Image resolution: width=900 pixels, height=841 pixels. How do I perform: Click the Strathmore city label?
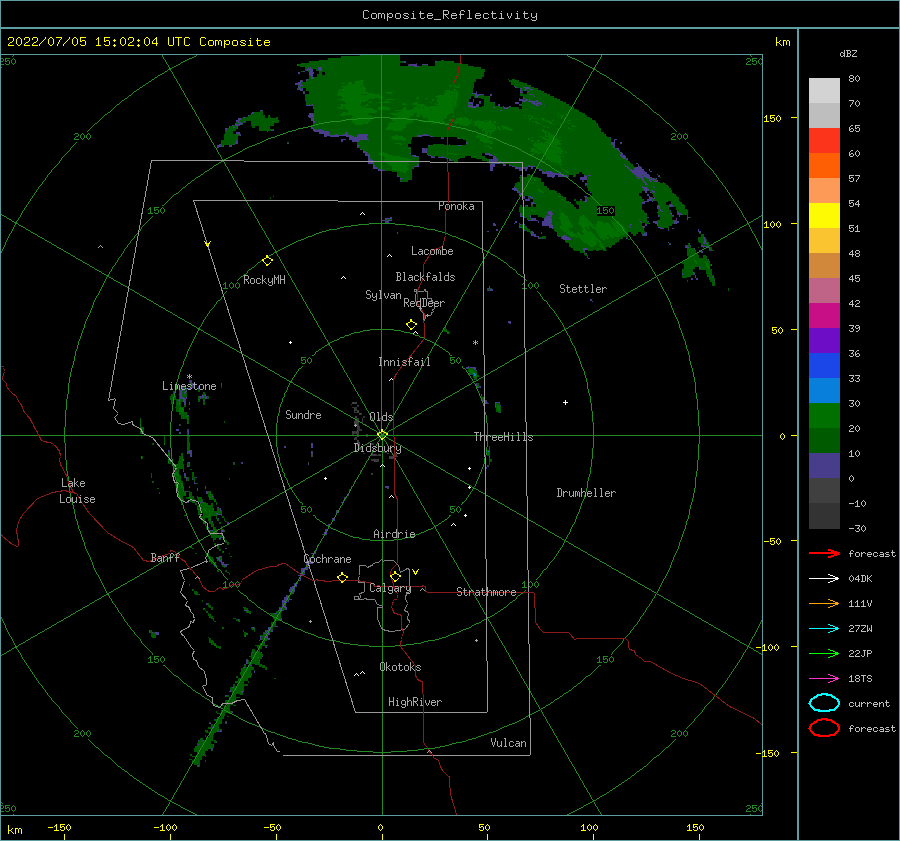[486, 592]
